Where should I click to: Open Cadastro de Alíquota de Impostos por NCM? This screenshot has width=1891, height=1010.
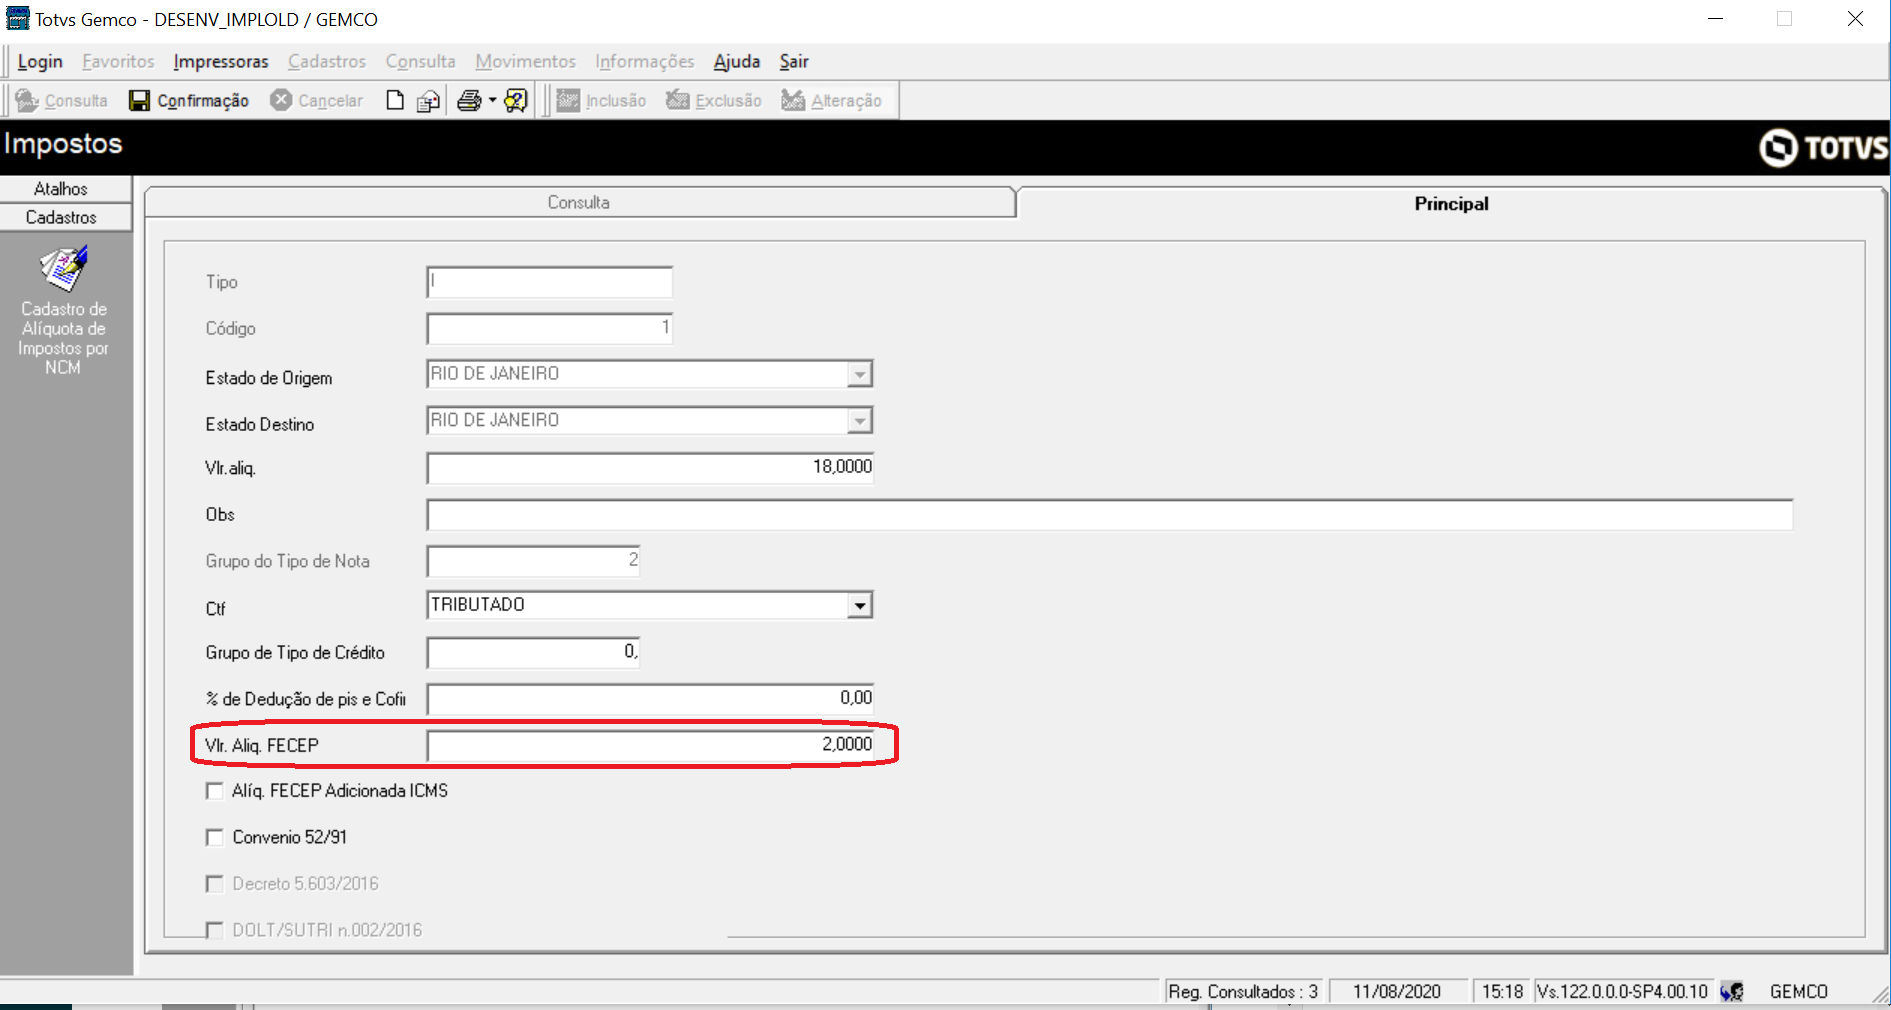[63, 311]
